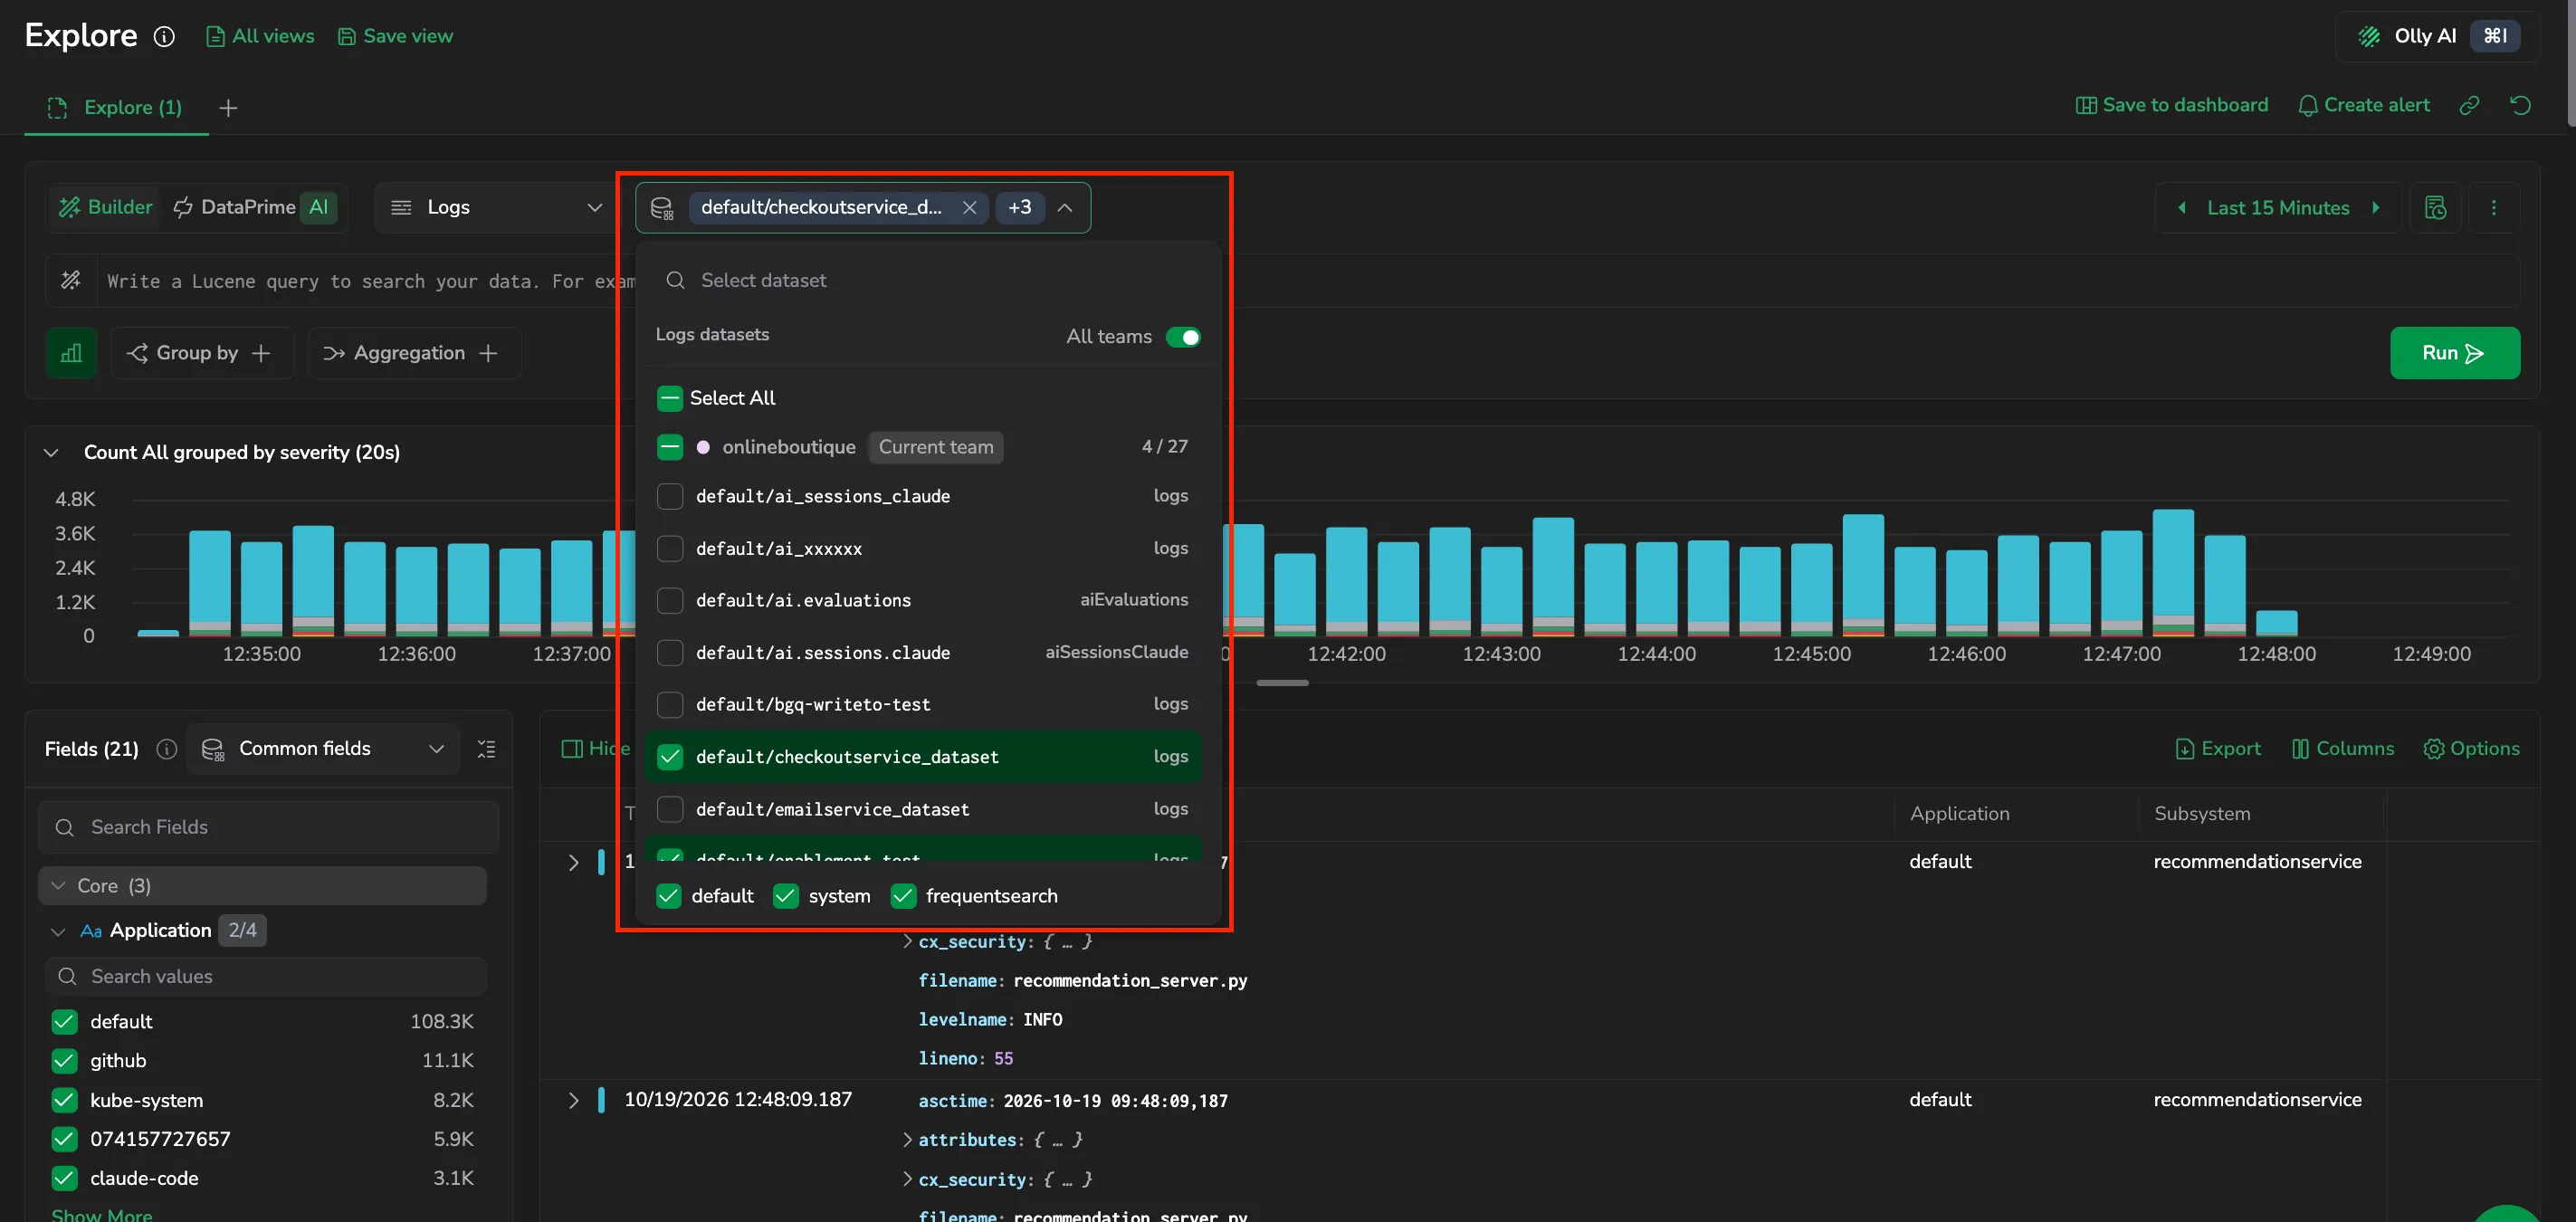Image resolution: width=2576 pixels, height=1222 pixels.
Task: Remove the default/checkoutservice dataset chip
Action: coord(969,208)
